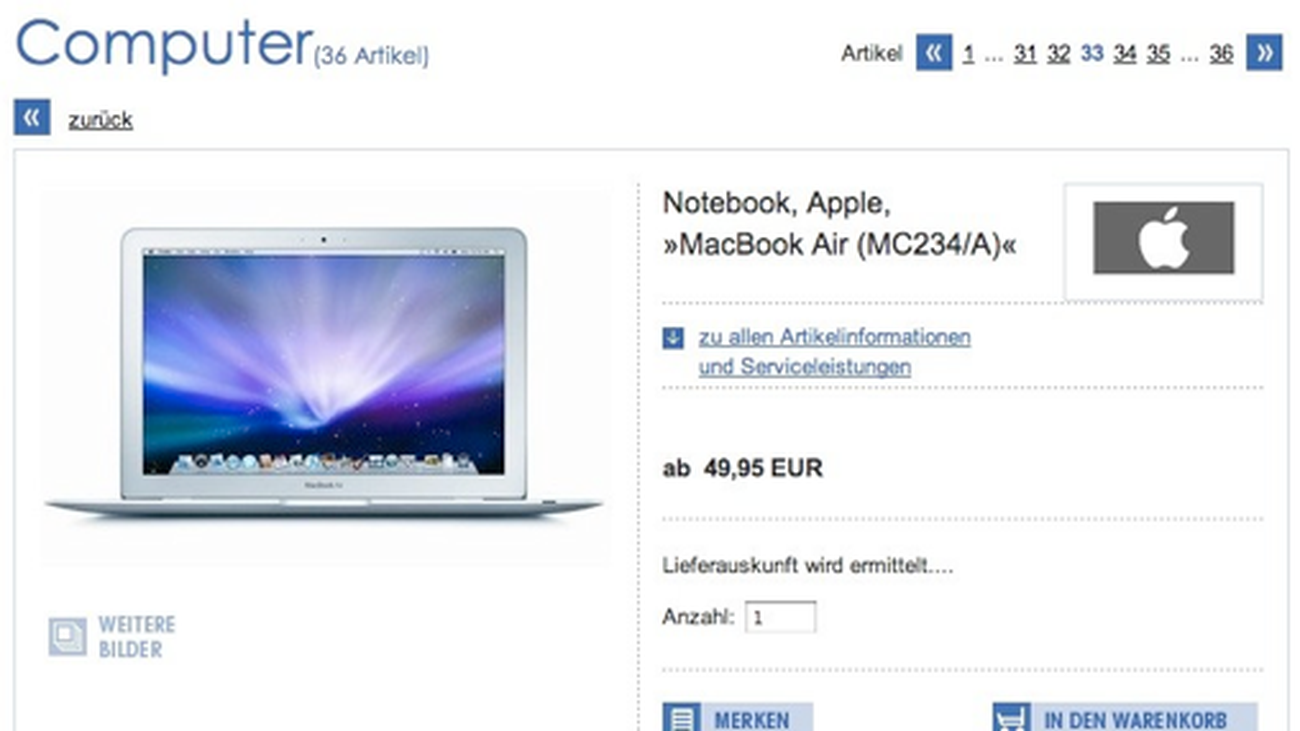This screenshot has width=1300, height=731.
Task: Select page 34 in pagination
Action: 1125,53
